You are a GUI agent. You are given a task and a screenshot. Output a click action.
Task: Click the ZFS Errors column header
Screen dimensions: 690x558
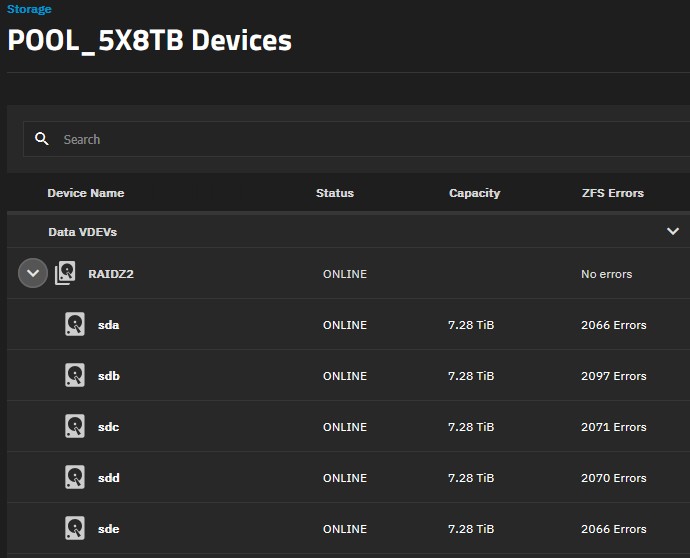click(613, 193)
